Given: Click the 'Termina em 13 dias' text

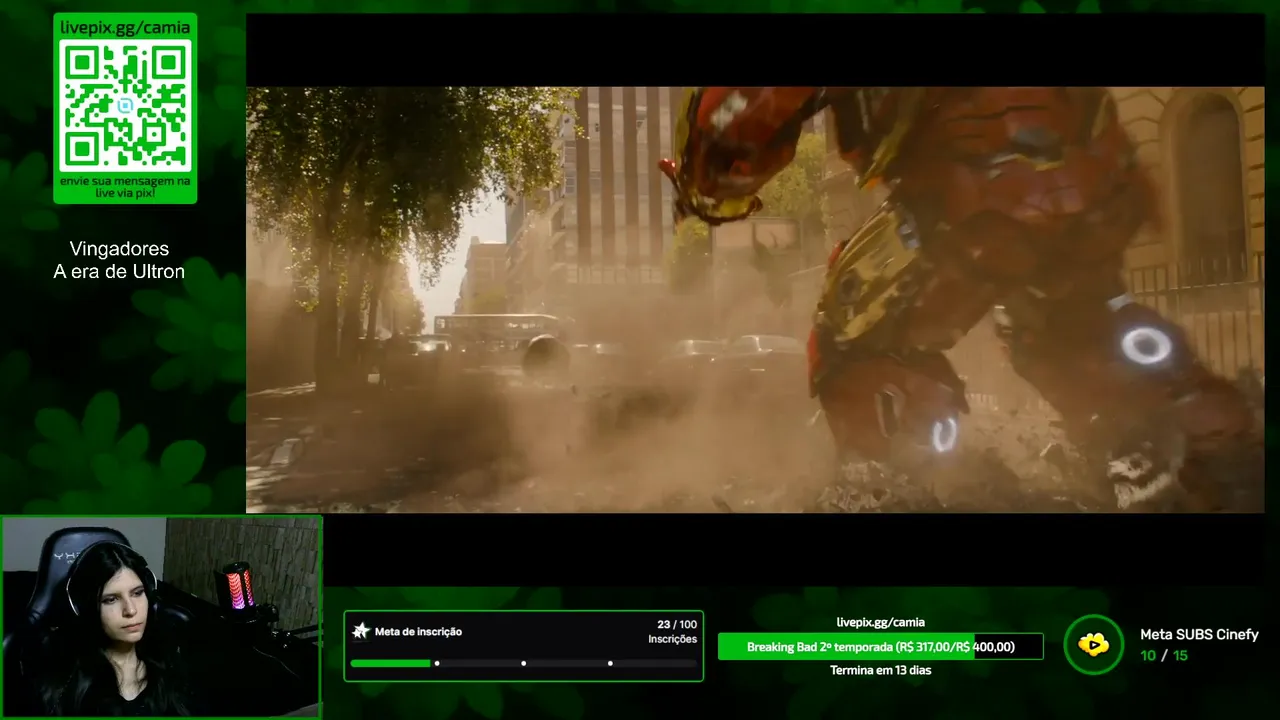Looking at the screenshot, I should [880, 670].
